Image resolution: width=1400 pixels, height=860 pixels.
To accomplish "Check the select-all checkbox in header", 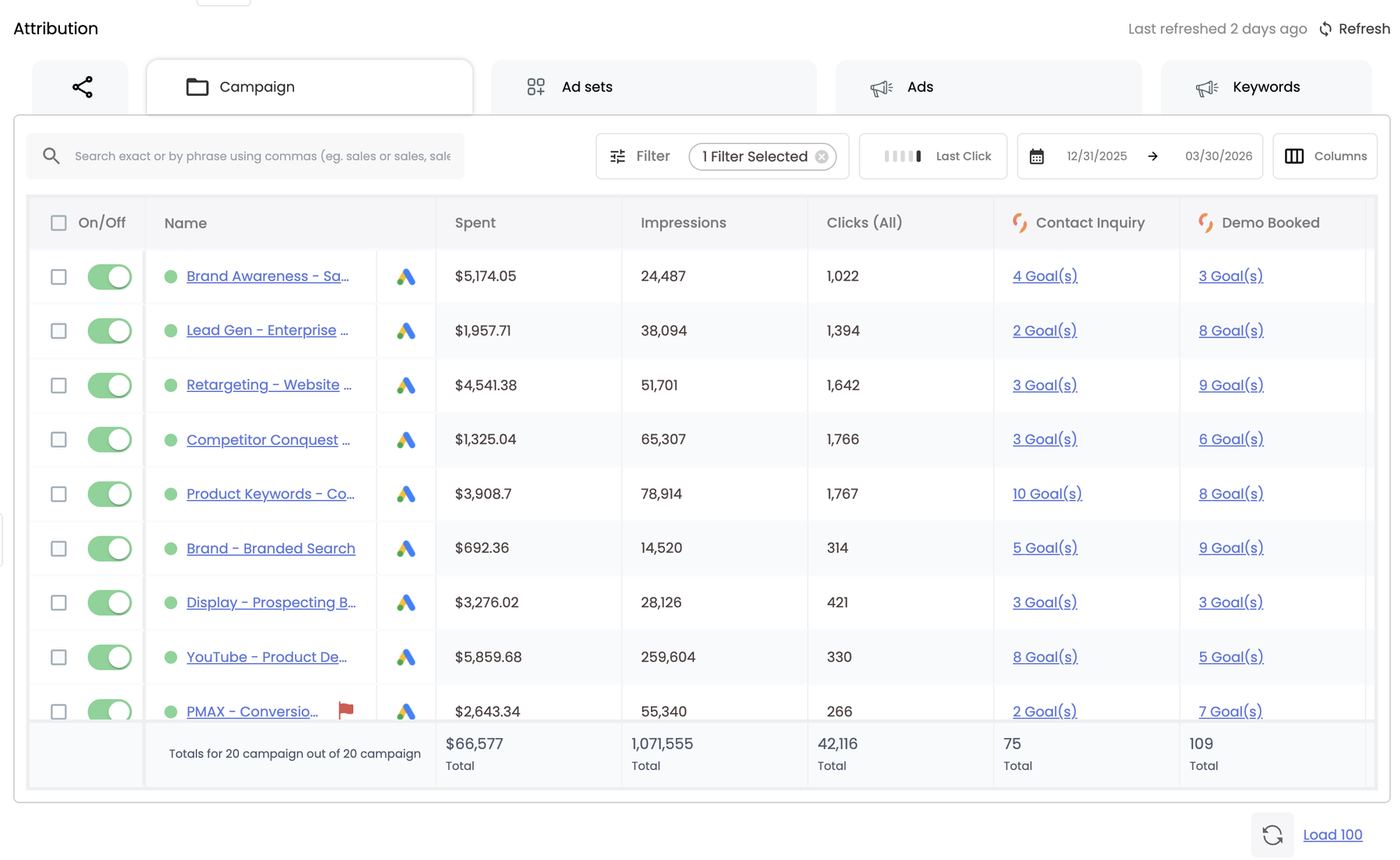I will click(x=59, y=223).
